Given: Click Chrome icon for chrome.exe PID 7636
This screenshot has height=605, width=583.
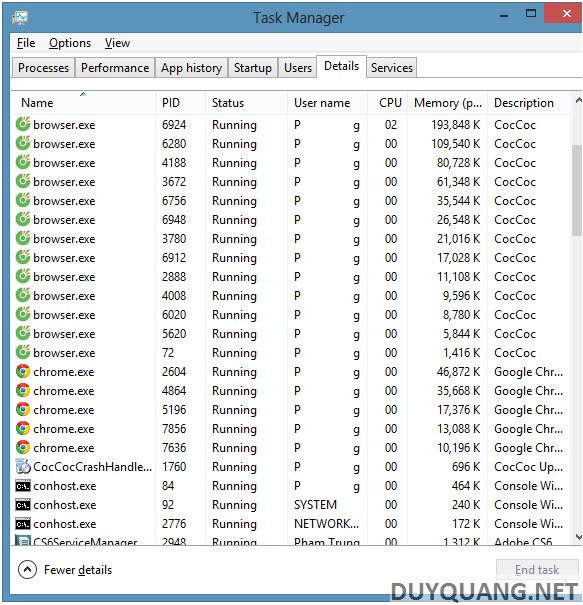Looking at the screenshot, I should pyautogui.click(x=23, y=447).
